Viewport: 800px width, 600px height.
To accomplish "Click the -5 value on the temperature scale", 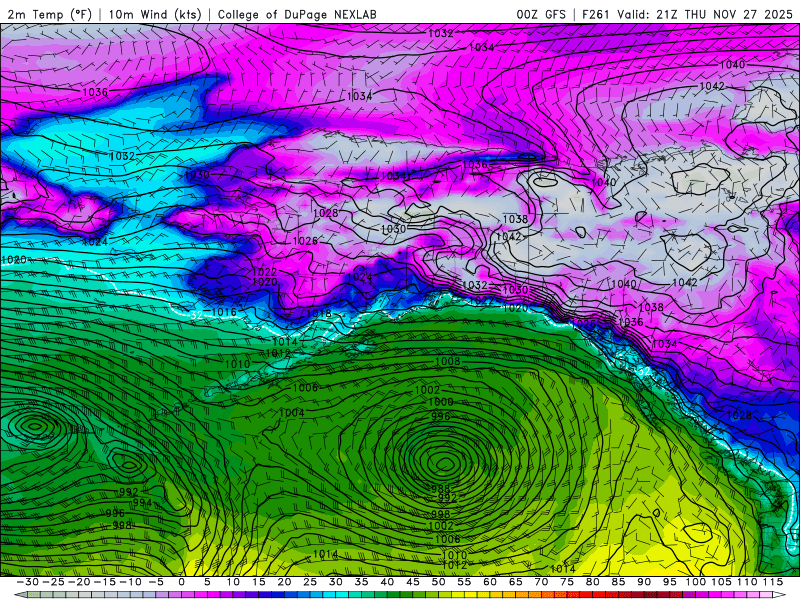I will (156, 582).
